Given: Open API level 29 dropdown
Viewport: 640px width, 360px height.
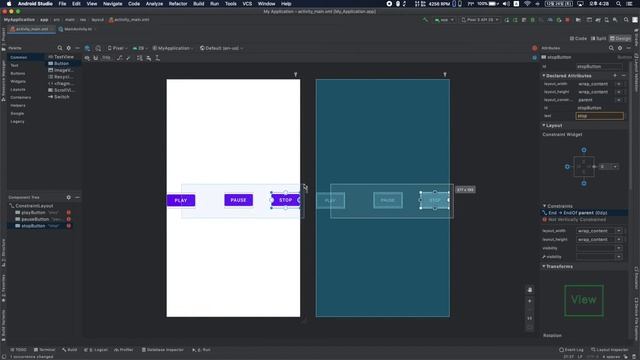Looking at the screenshot, I should click(139, 48).
